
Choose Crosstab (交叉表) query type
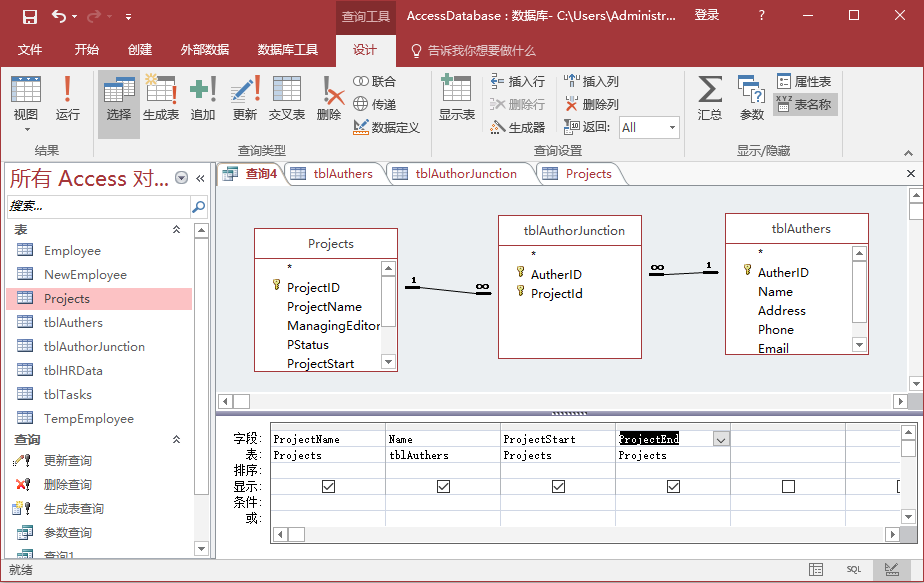[286, 98]
